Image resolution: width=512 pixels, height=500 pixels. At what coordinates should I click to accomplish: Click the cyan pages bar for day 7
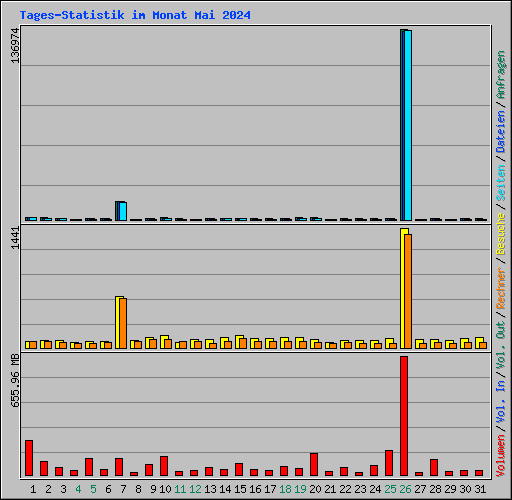click(x=123, y=211)
